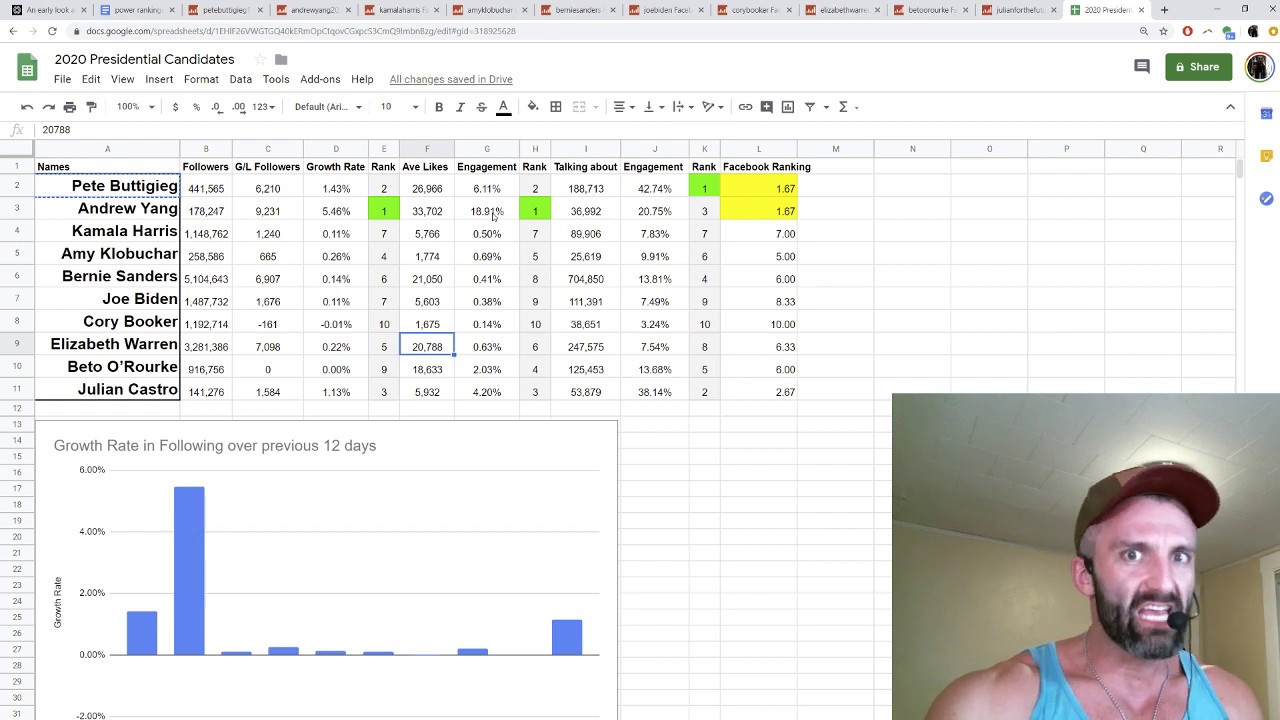The height and width of the screenshot is (720, 1280).
Task: Open the Add-ons menu
Action: click(320, 79)
